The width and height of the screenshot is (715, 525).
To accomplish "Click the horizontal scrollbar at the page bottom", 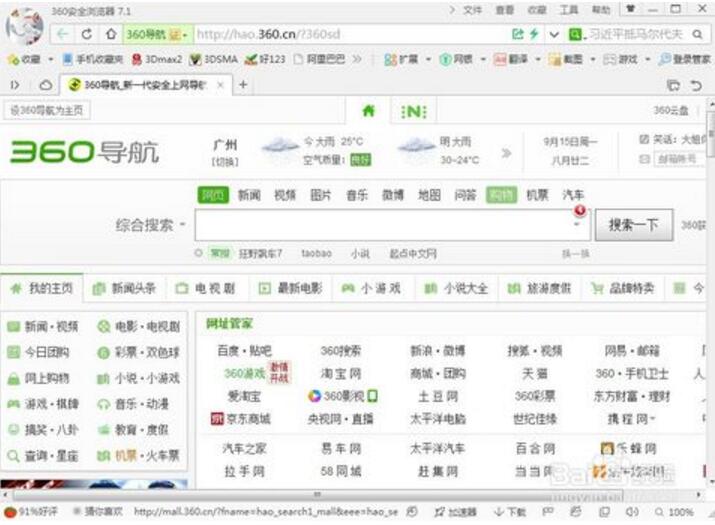I will 317,494.
